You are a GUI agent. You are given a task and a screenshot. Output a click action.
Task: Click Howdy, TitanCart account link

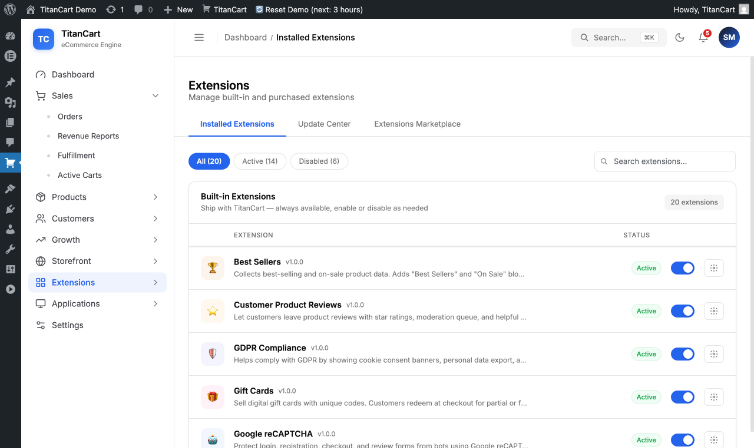pos(711,10)
